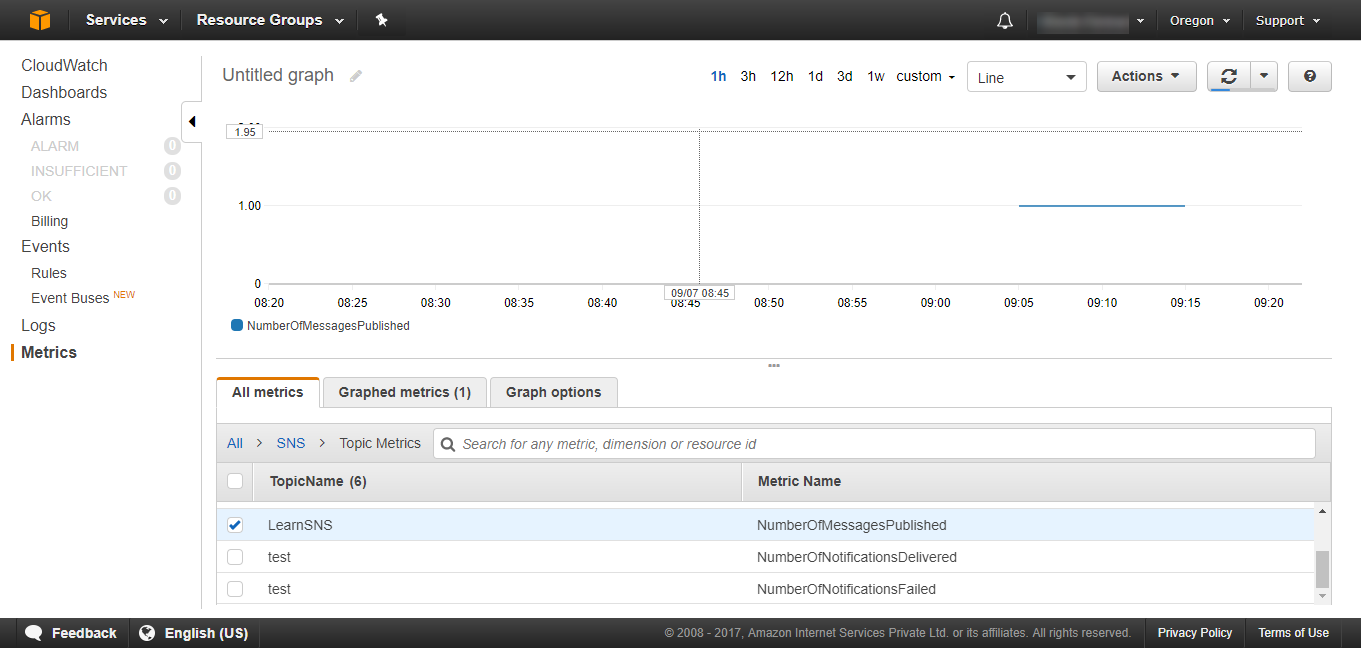
Task: Click the search magnifier icon
Action: pos(448,444)
